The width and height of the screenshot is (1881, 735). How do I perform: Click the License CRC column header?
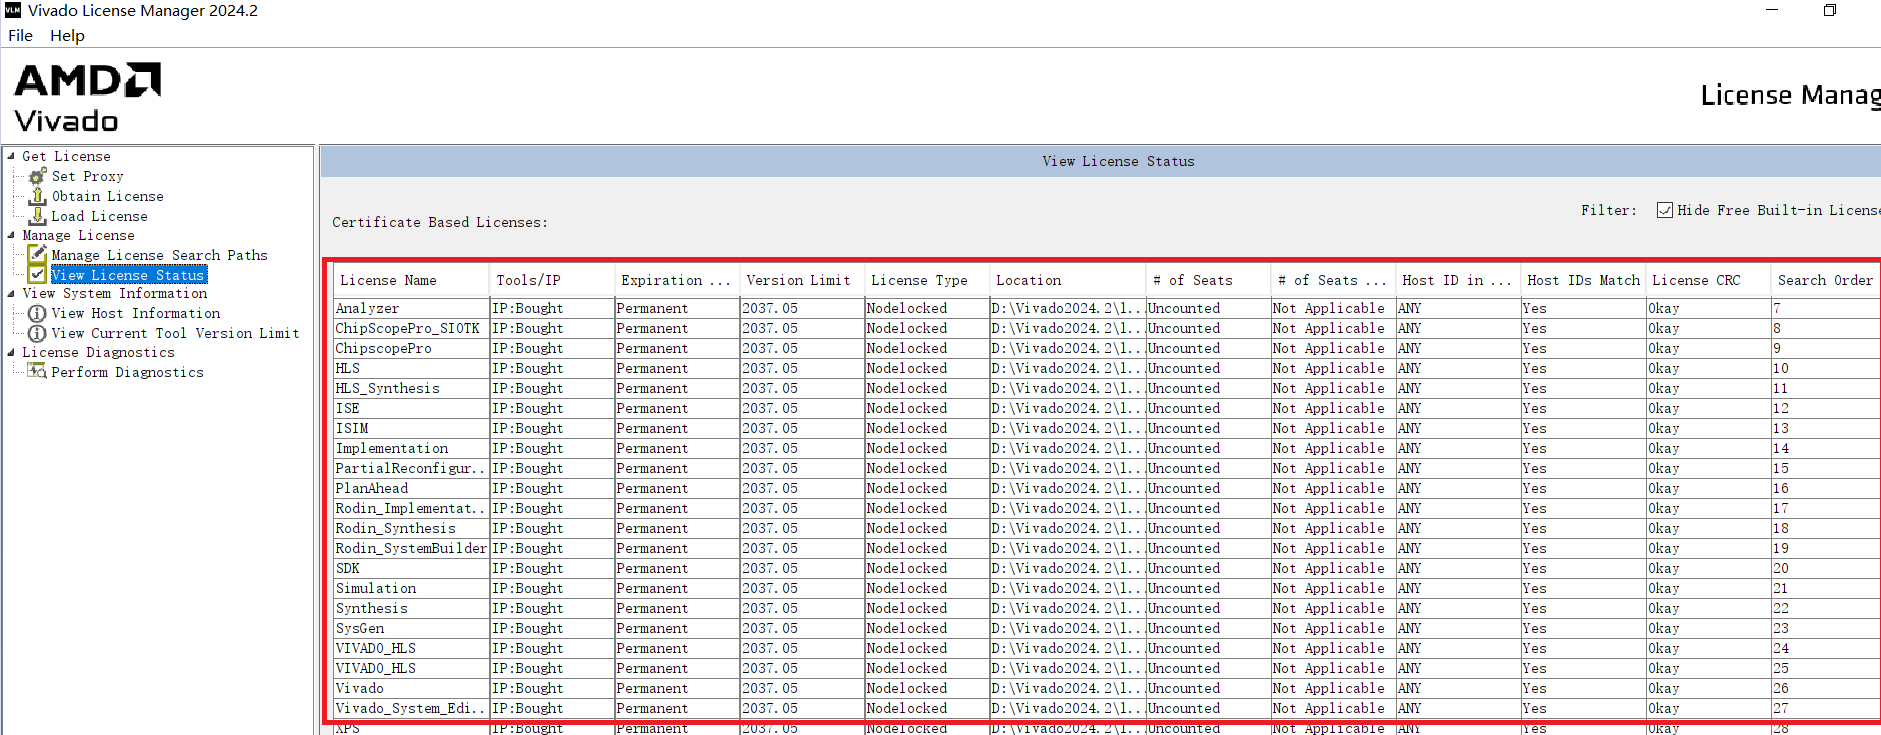point(1708,280)
